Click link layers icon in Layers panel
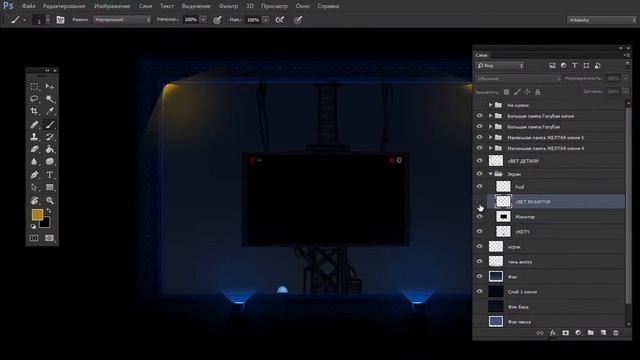This screenshot has height=360, width=640. pyautogui.click(x=540, y=333)
